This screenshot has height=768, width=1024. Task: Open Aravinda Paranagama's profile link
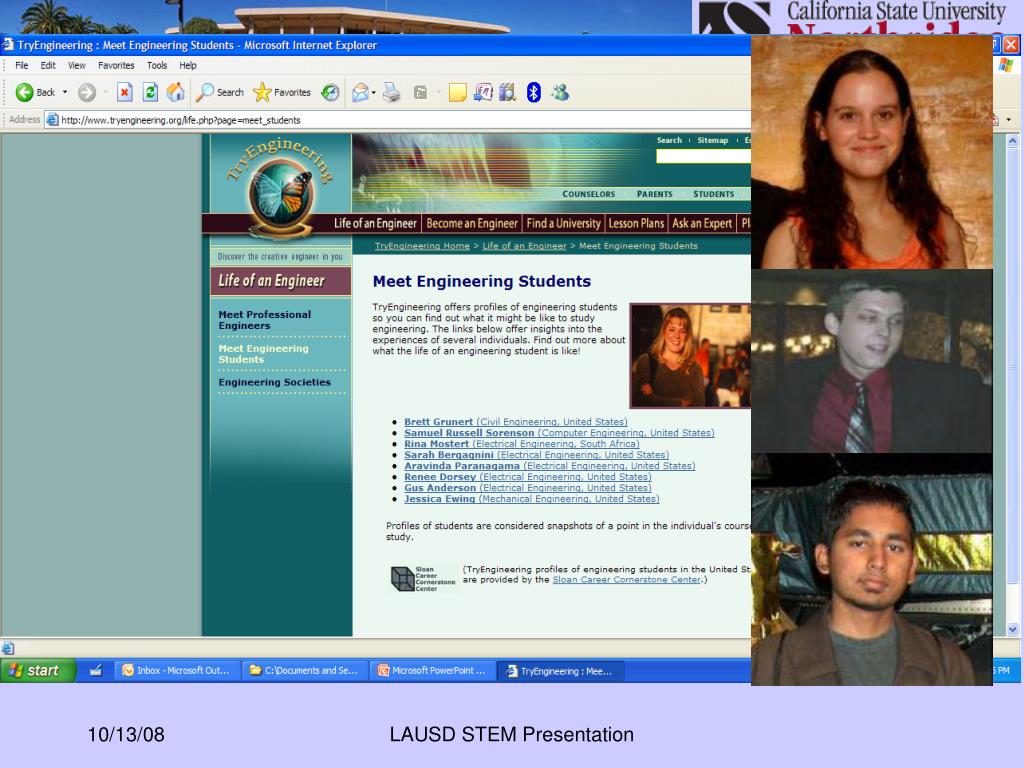point(549,466)
